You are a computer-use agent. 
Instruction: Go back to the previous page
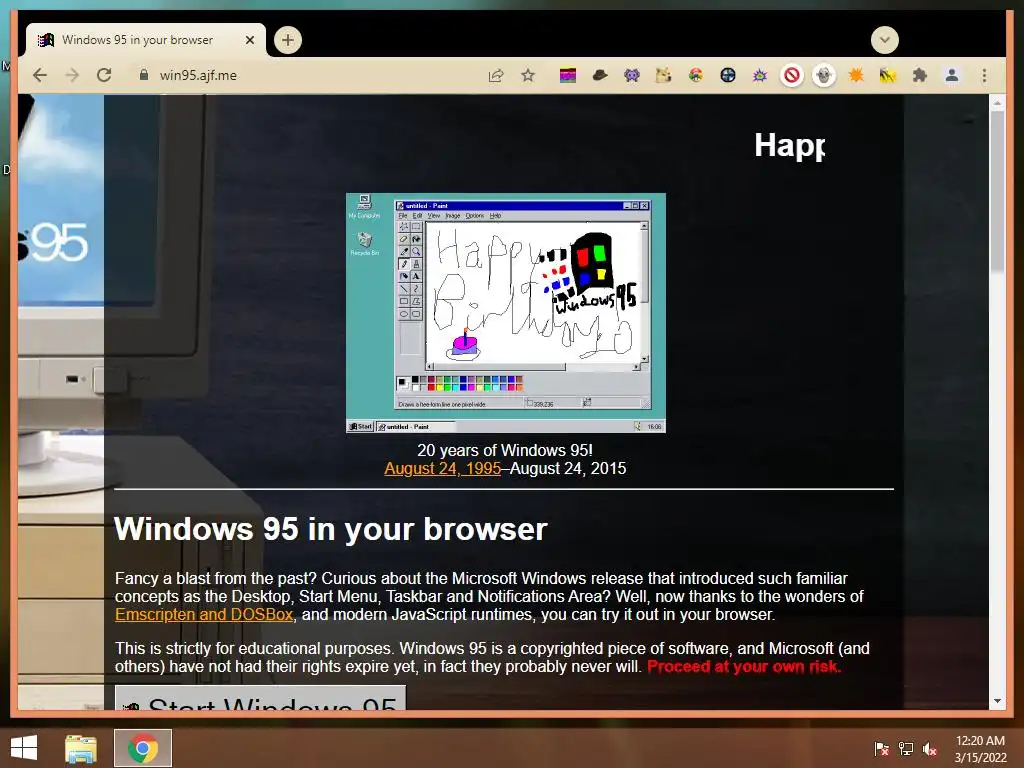click(40, 75)
